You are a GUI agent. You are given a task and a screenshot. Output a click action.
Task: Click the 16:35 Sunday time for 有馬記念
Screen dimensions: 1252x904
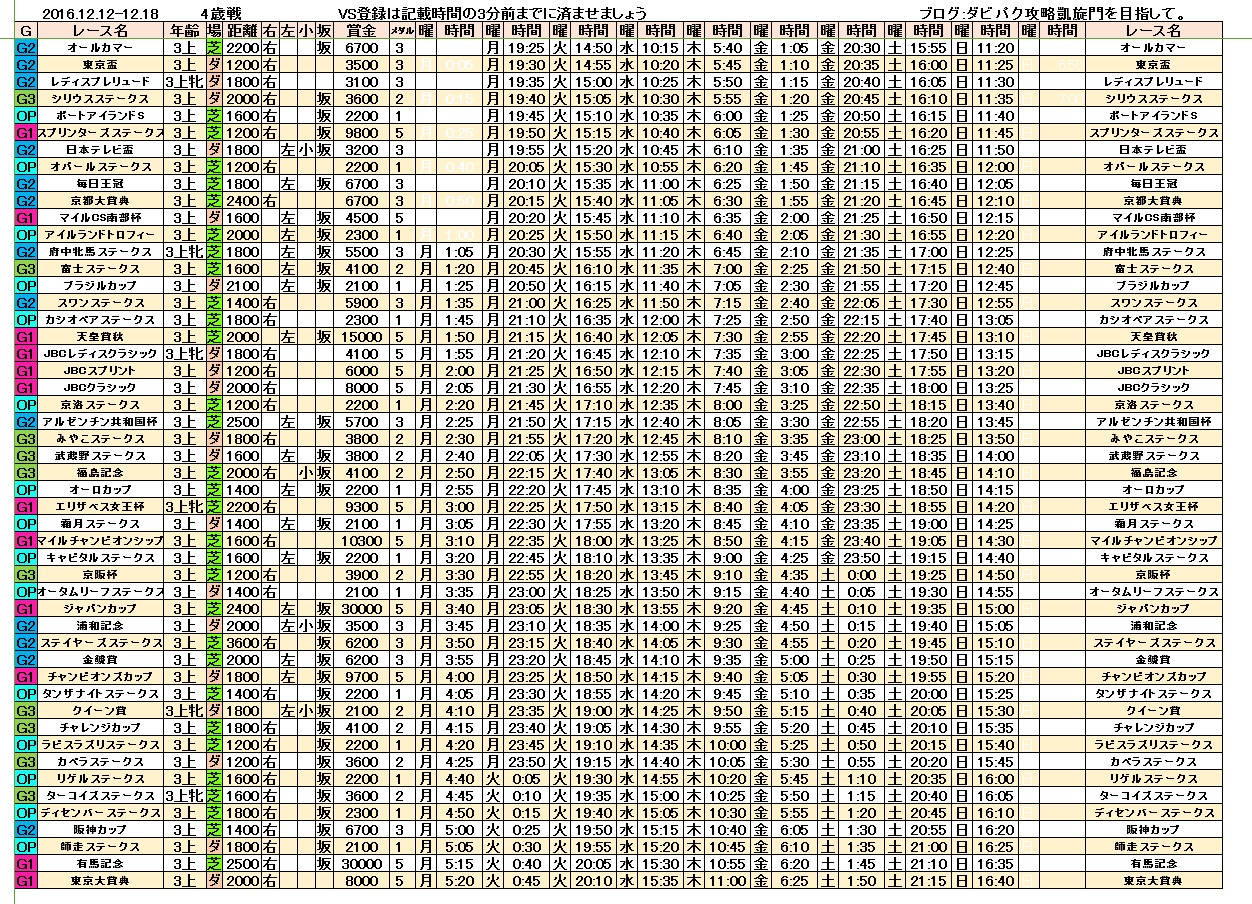pyautogui.click(x=994, y=863)
